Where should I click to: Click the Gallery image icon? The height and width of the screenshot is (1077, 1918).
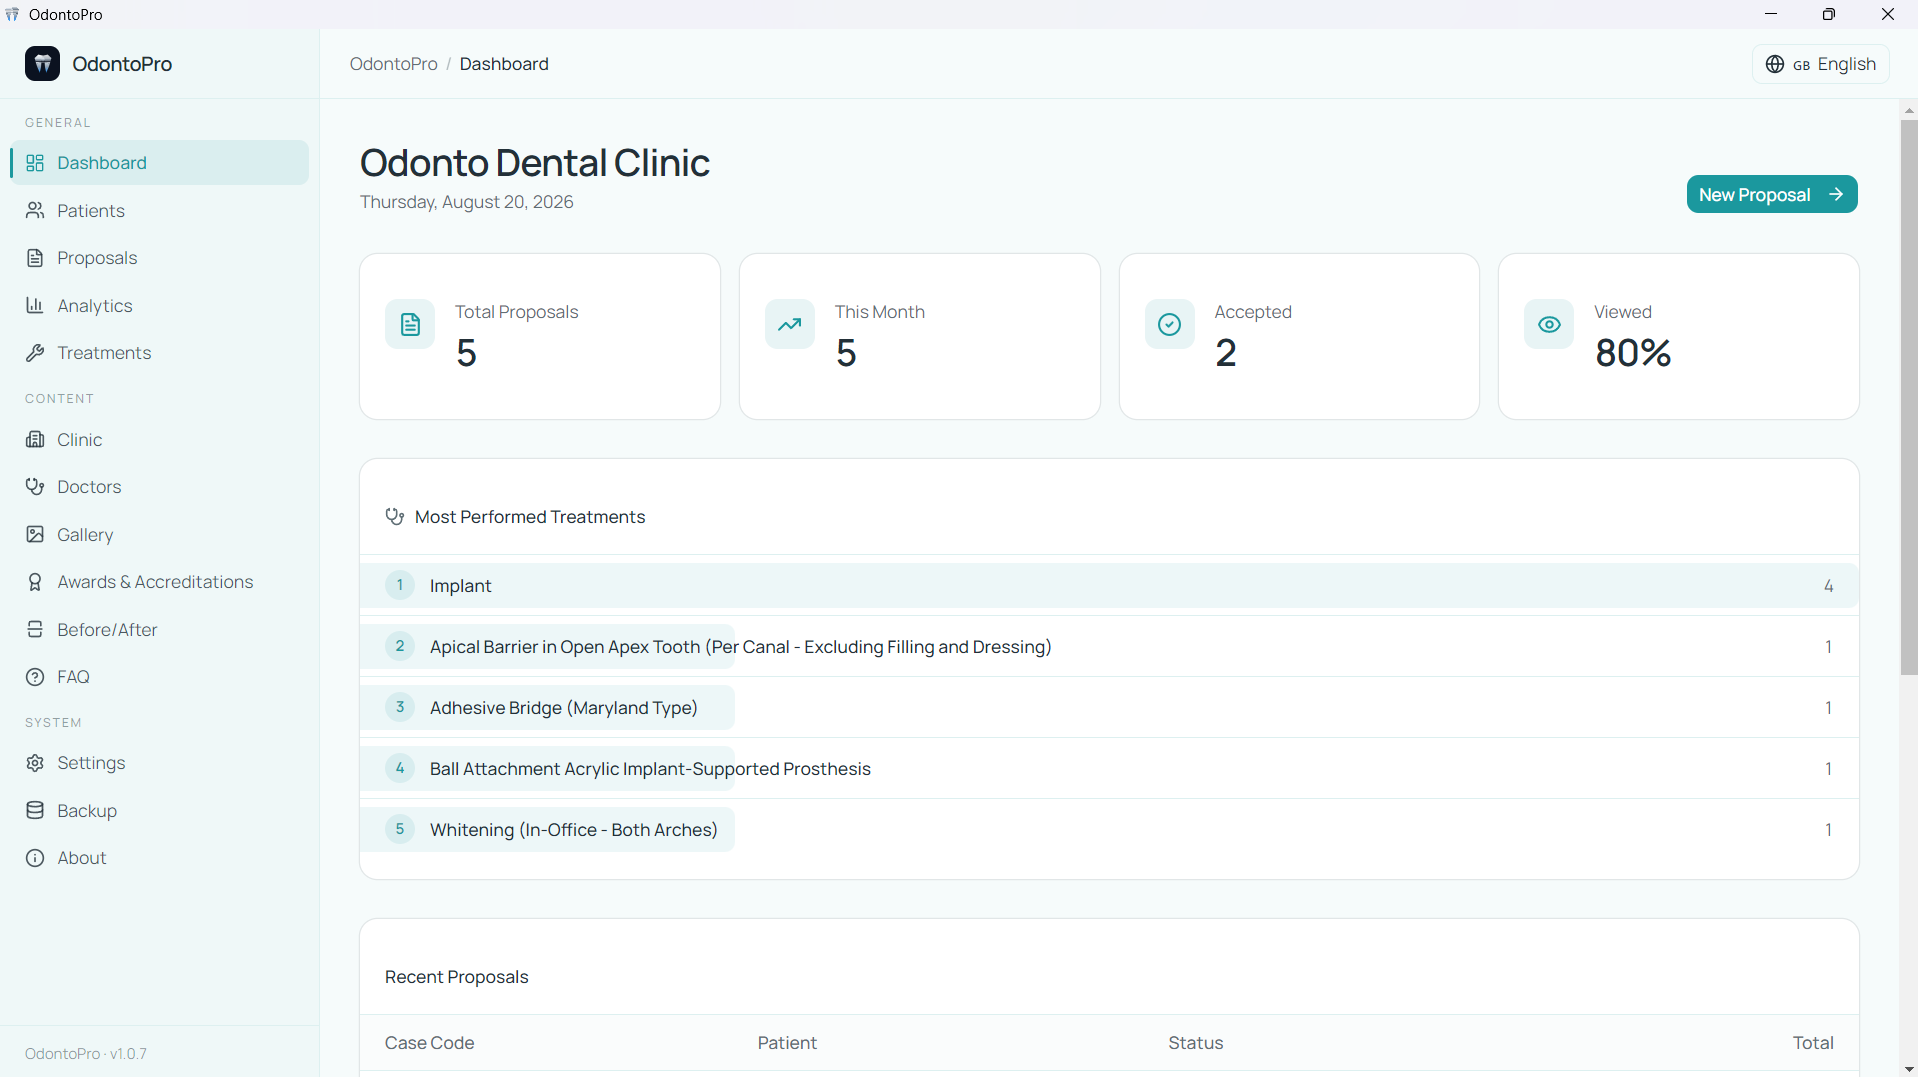[x=35, y=534]
